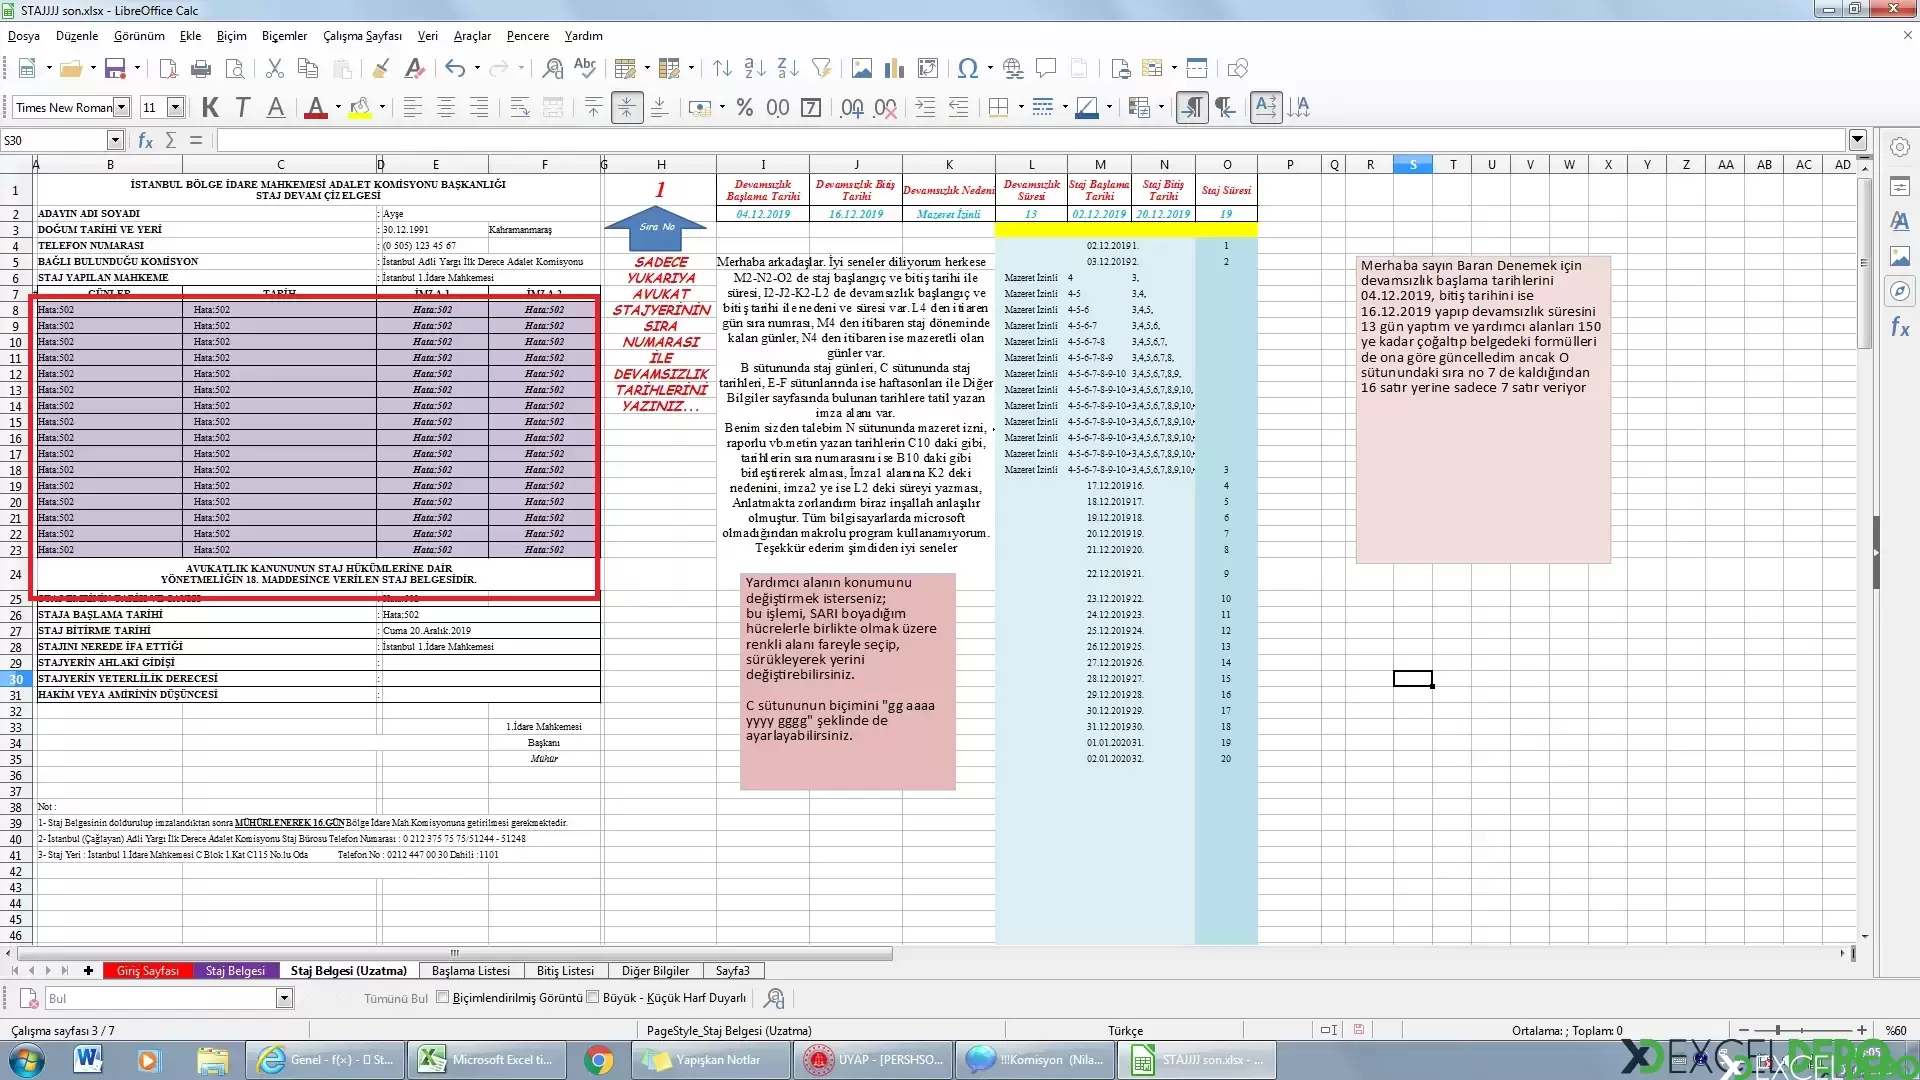Viewport: 1920px width, 1080px height.
Task: Toggle Align Right
Action: point(479,107)
